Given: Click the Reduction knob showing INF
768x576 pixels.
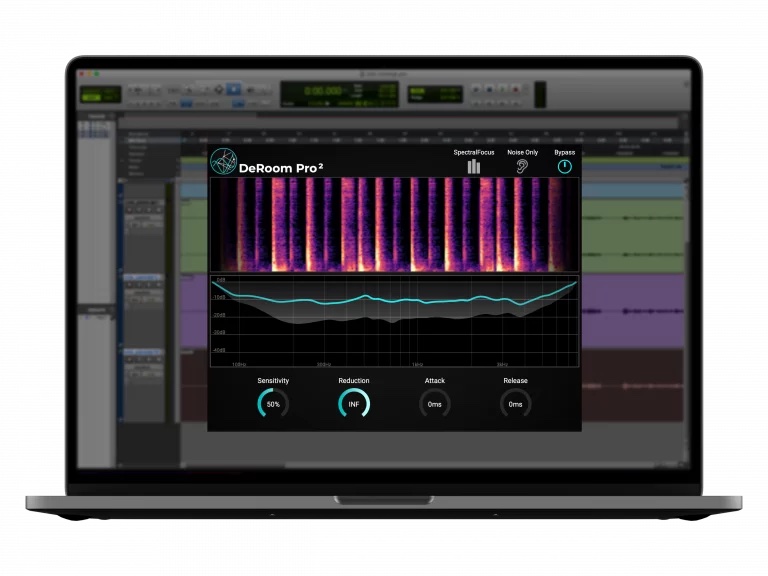Looking at the screenshot, I should [354, 404].
